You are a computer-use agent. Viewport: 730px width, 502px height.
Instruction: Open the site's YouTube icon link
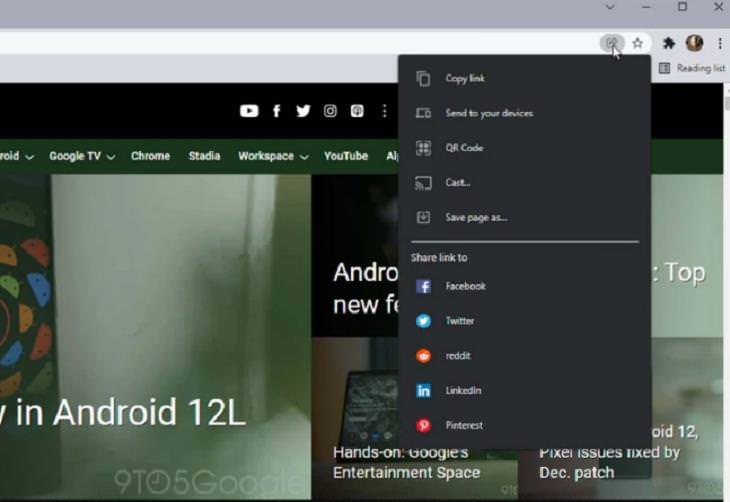pyautogui.click(x=249, y=111)
